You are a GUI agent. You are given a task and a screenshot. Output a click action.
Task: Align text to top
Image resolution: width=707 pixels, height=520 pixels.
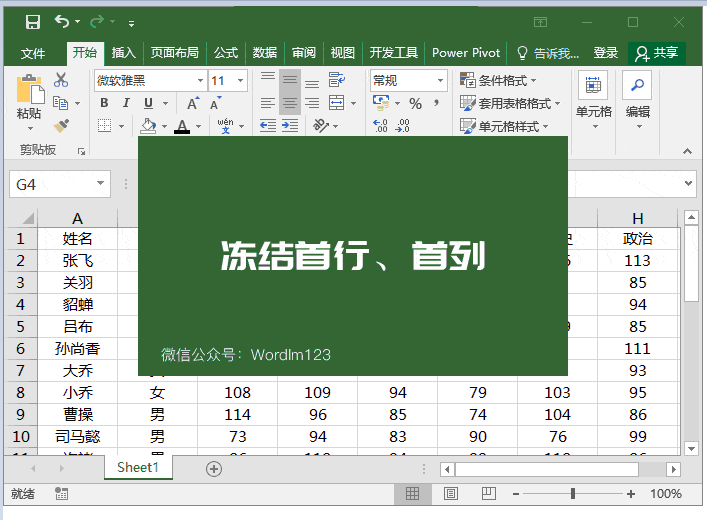(268, 77)
